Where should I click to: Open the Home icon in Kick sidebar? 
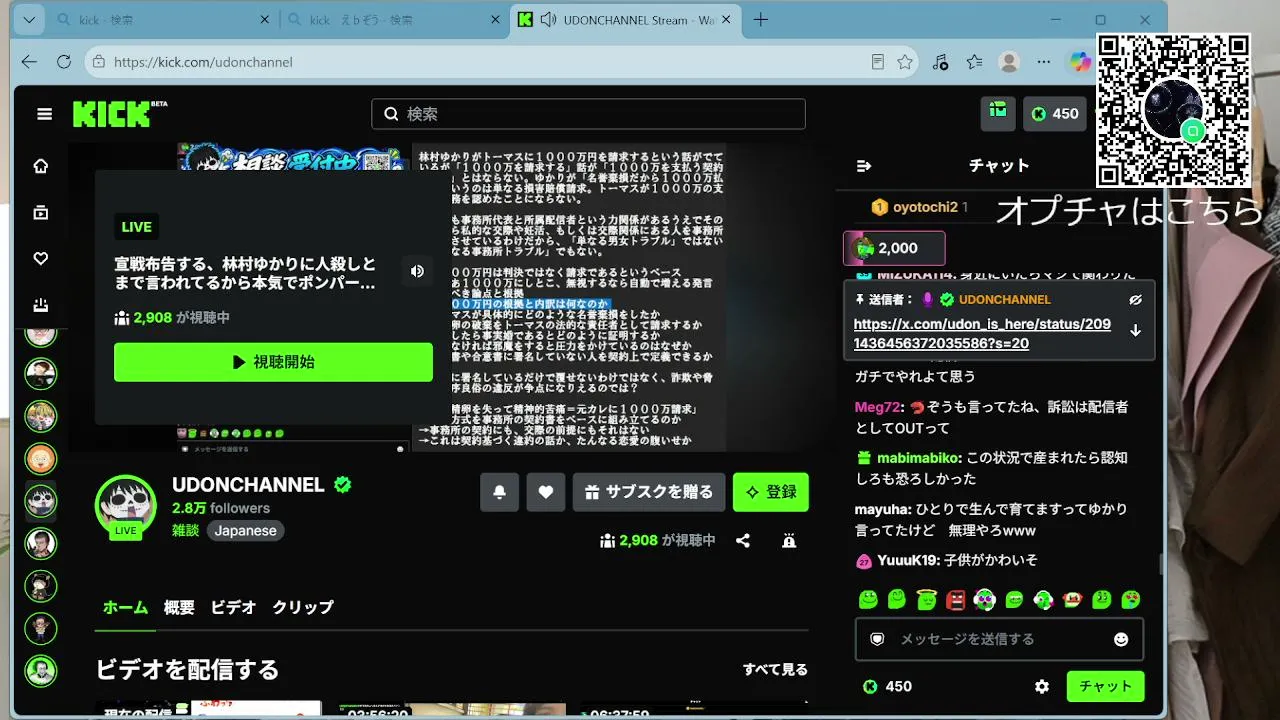(41, 166)
